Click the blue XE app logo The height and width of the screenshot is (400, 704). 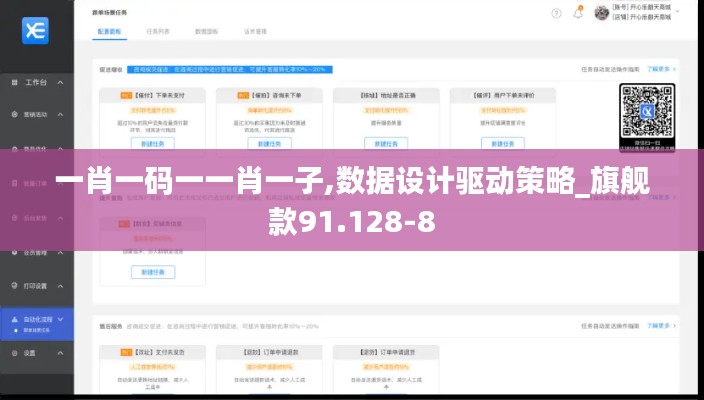[35, 30]
